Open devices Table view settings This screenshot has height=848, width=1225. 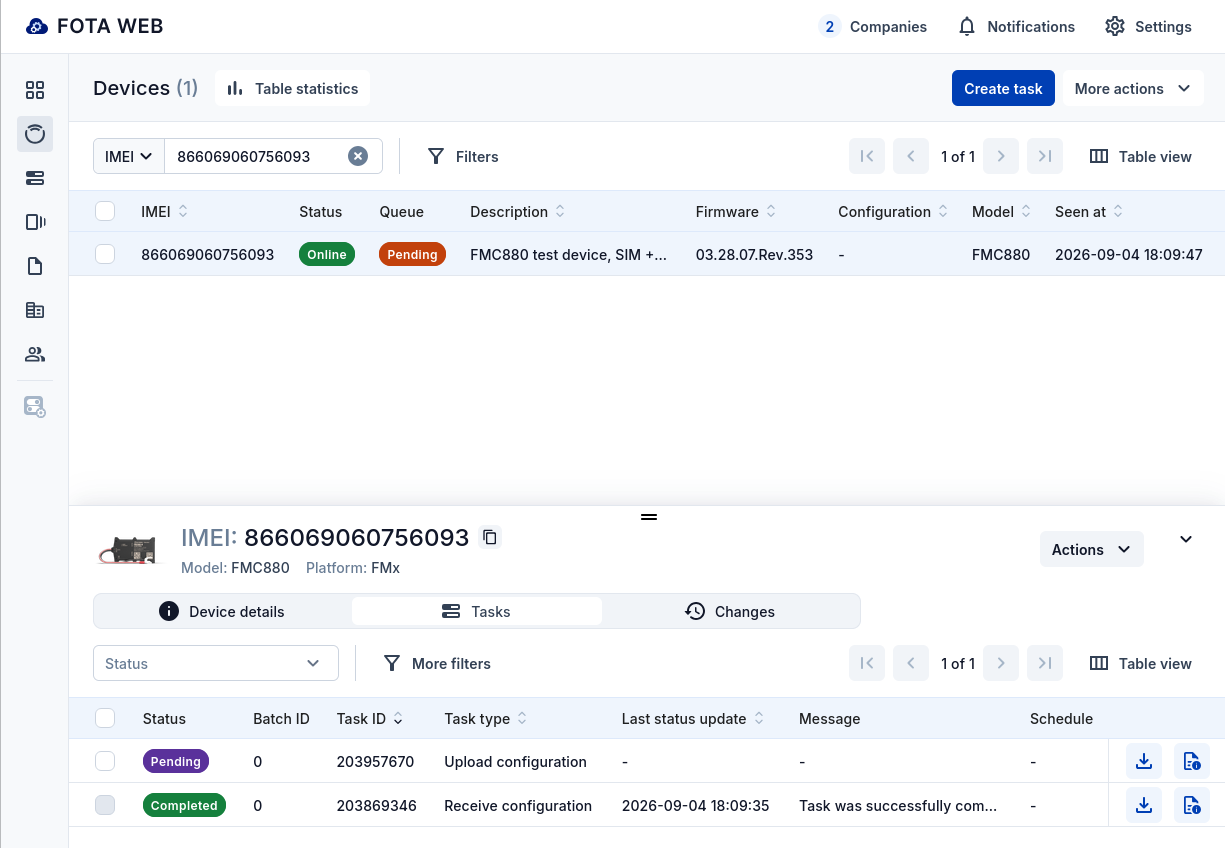1141,156
